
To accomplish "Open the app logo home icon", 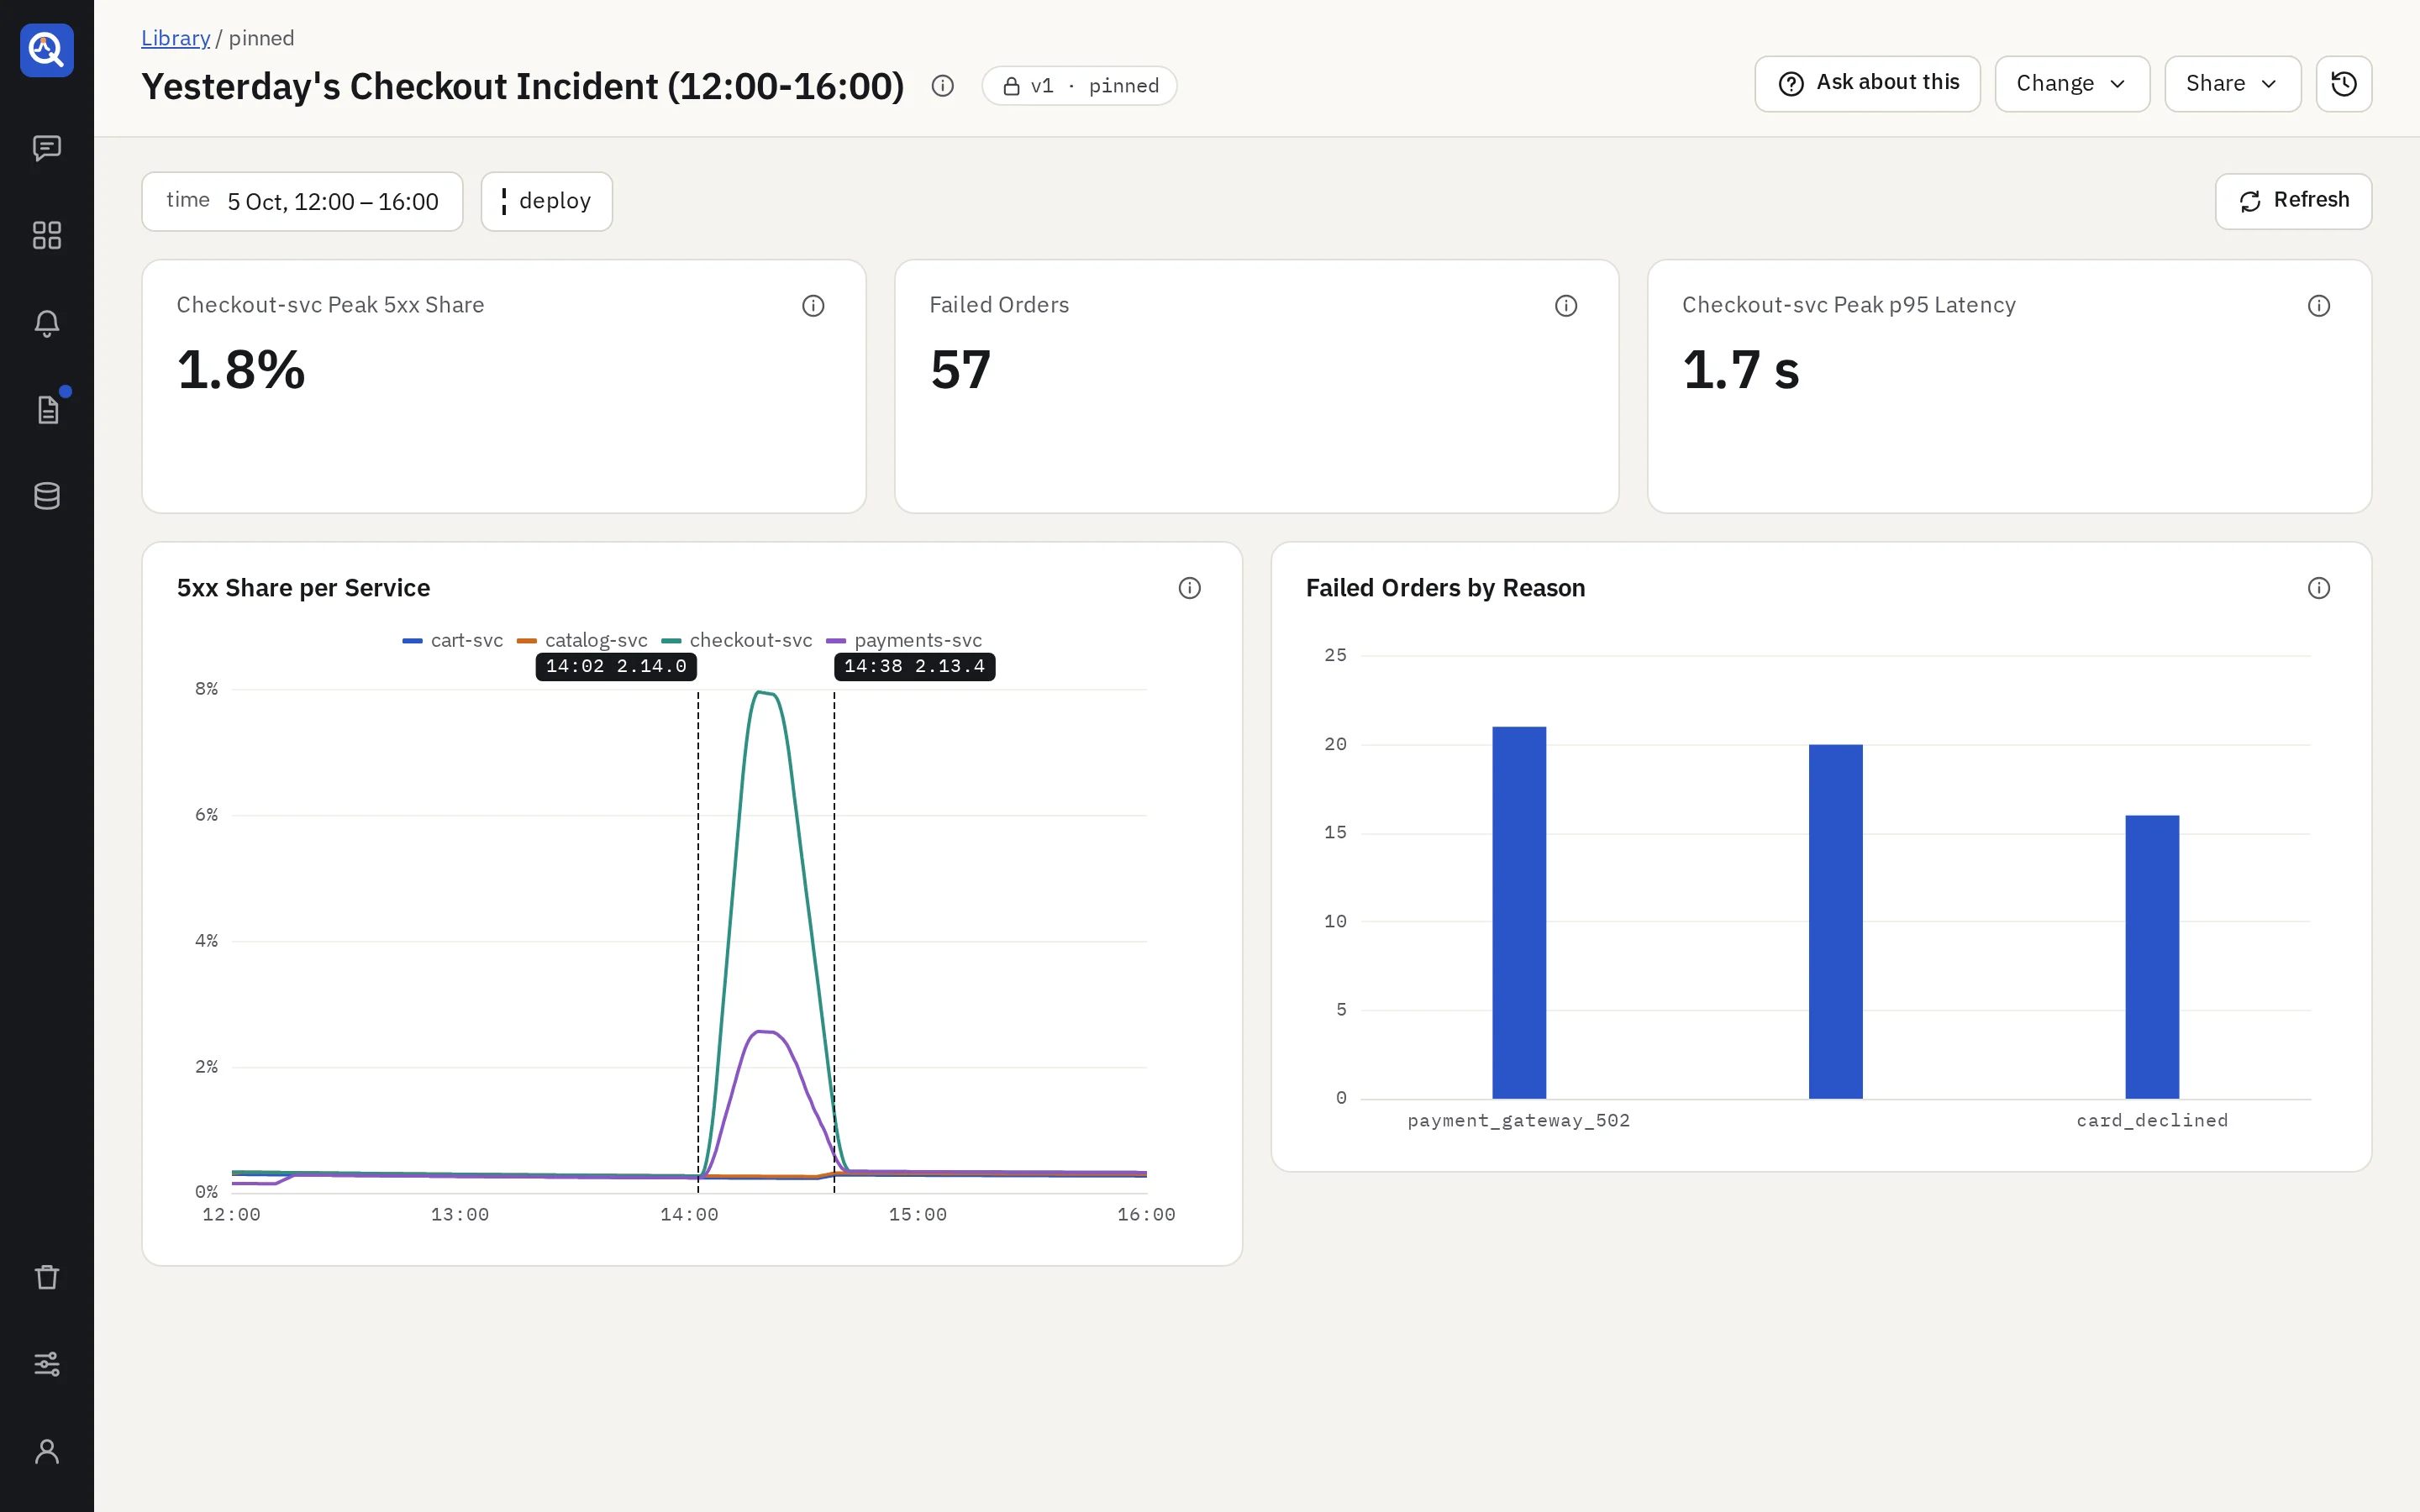I will pos(47,50).
